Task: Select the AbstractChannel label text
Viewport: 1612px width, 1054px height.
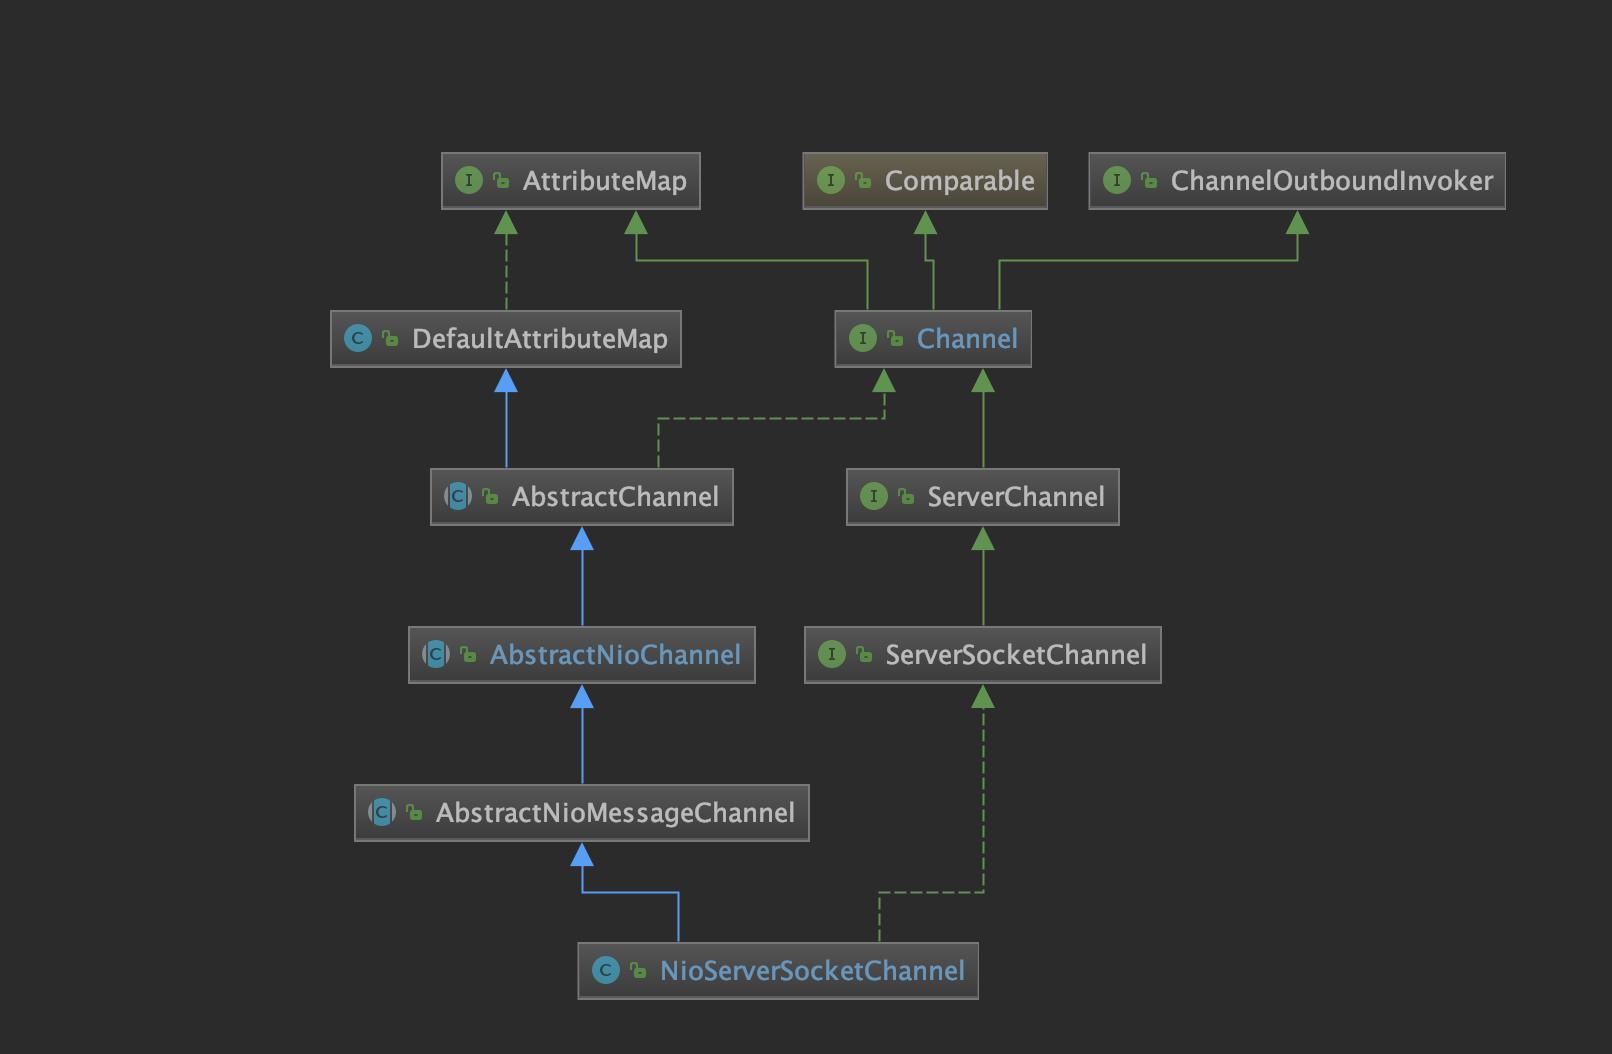Action: point(615,497)
